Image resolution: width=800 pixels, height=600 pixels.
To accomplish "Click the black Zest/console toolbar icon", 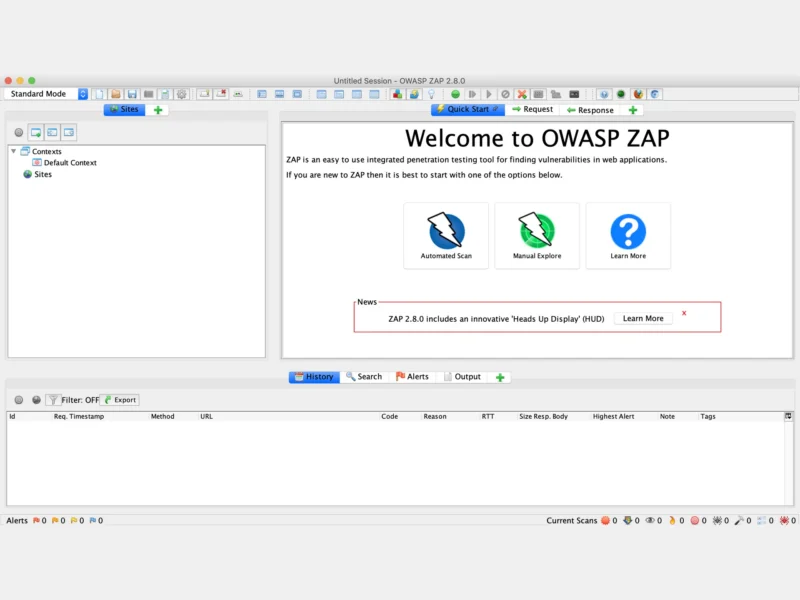I will [x=574, y=94].
